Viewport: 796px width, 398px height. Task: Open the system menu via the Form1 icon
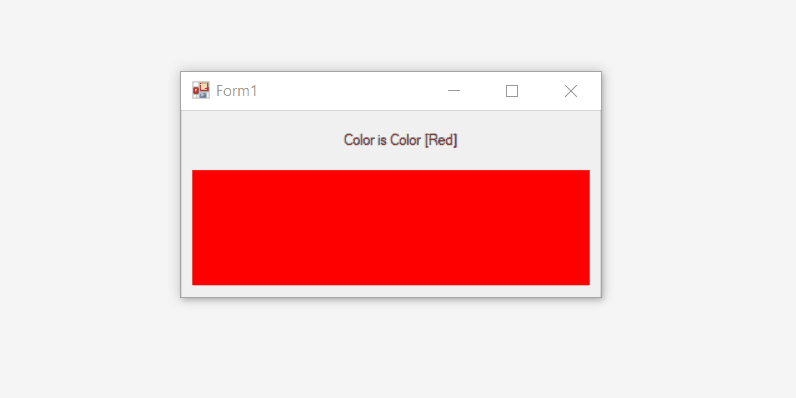point(201,90)
